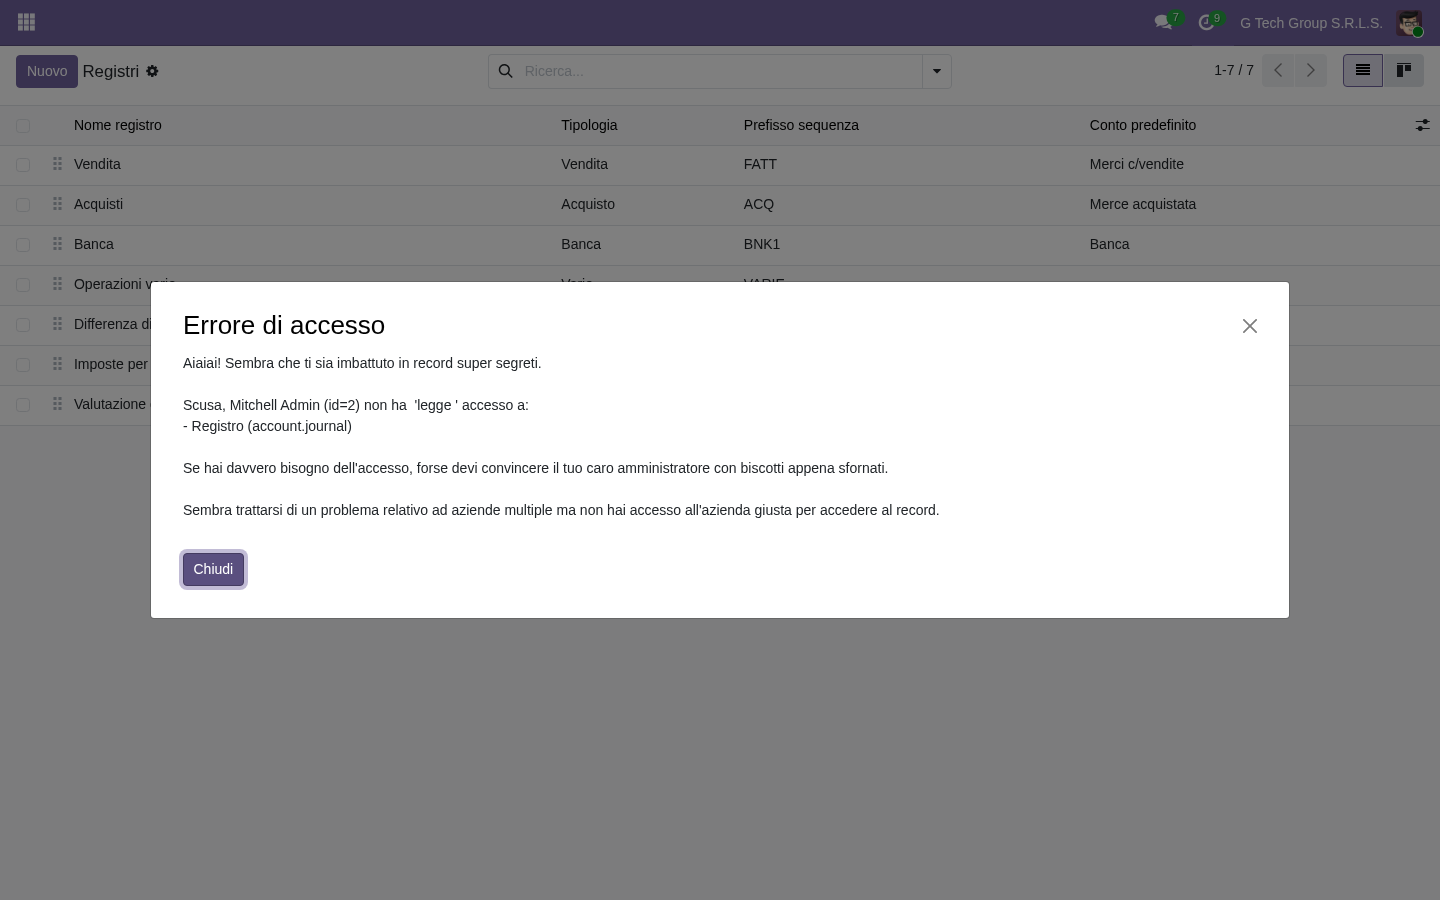Click the drag handle for Banca row

(x=57, y=244)
